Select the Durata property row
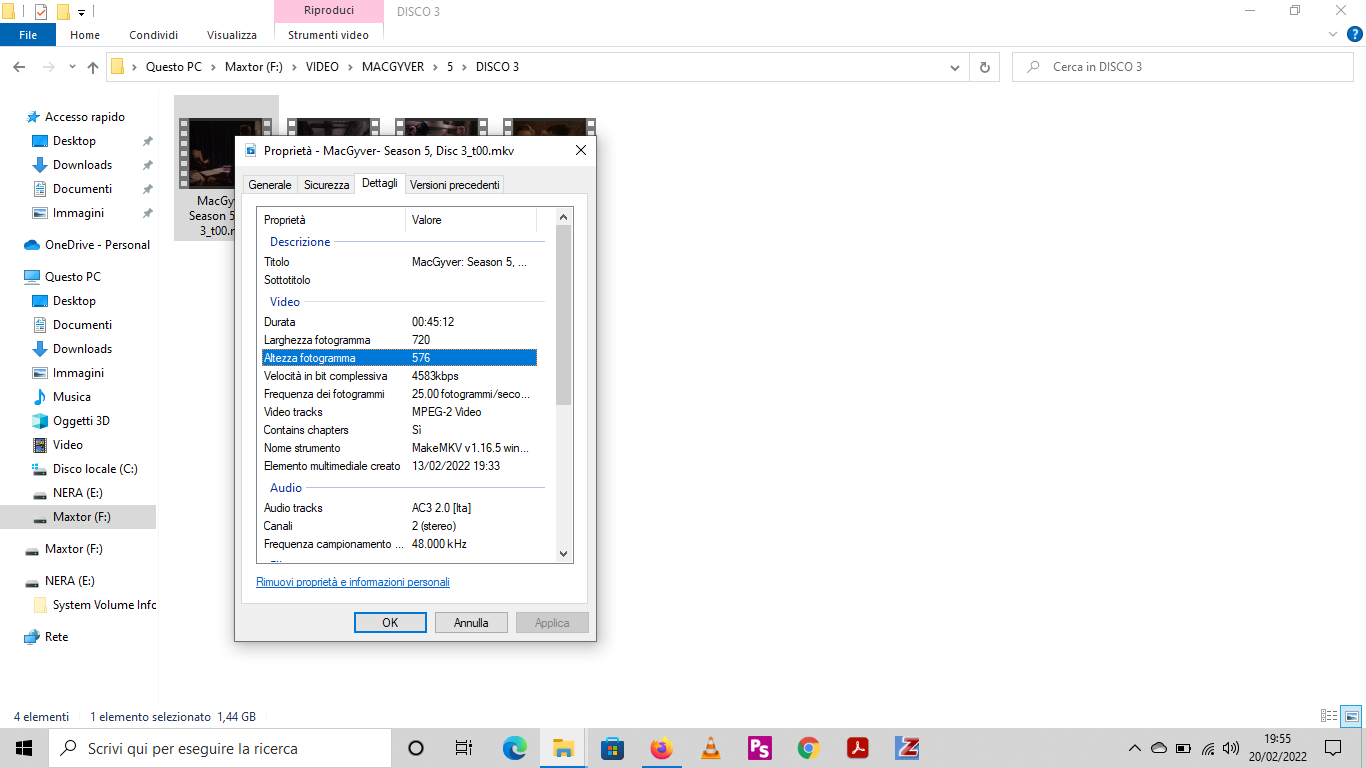The width and height of the screenshot is (1366, 768). [x=399, y=322]
